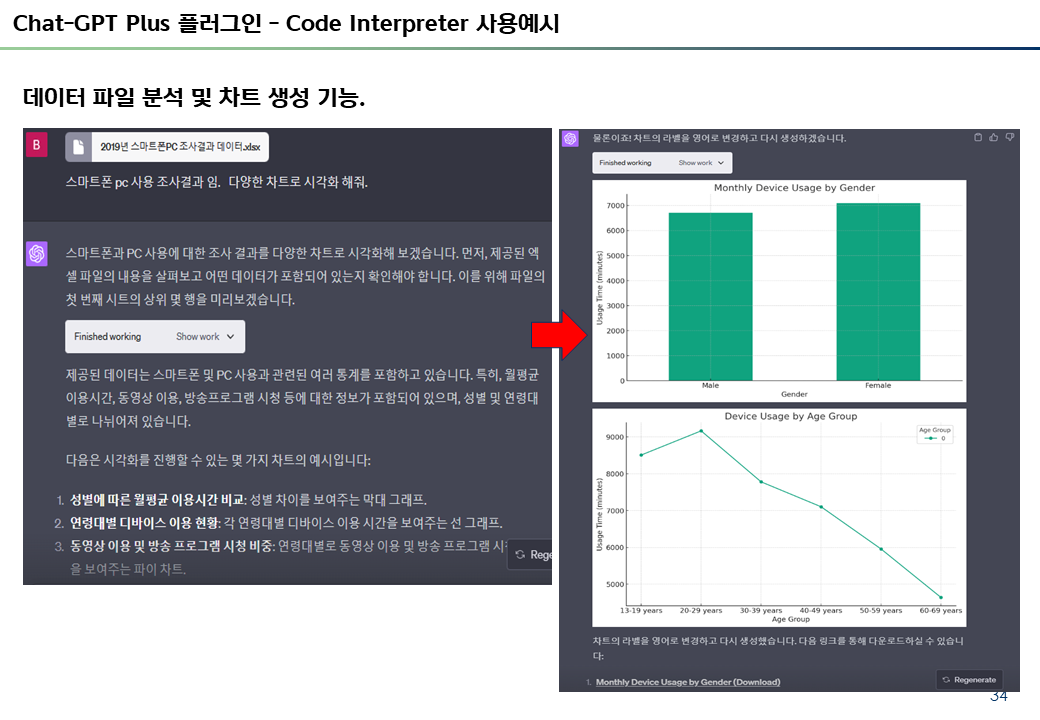Click the Female axis label
Image resolution: width=1040 pixels, height=720 pixels.
(878, 386)
